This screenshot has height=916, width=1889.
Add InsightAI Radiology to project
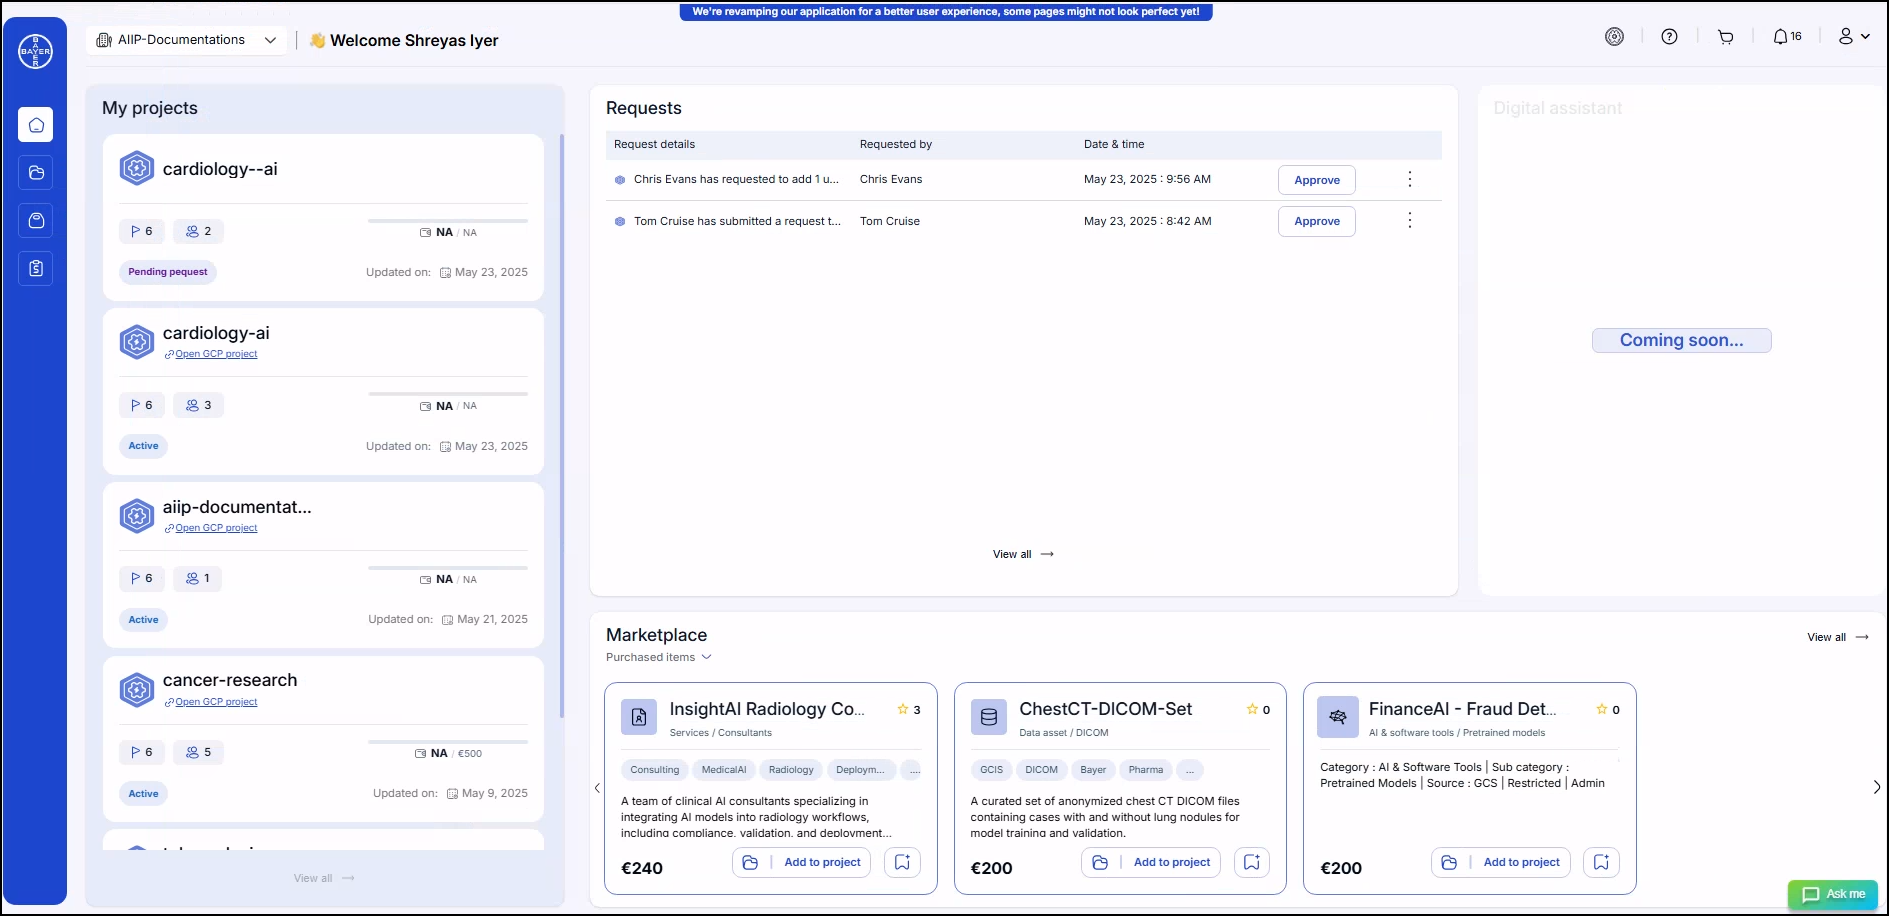[802, 862]
